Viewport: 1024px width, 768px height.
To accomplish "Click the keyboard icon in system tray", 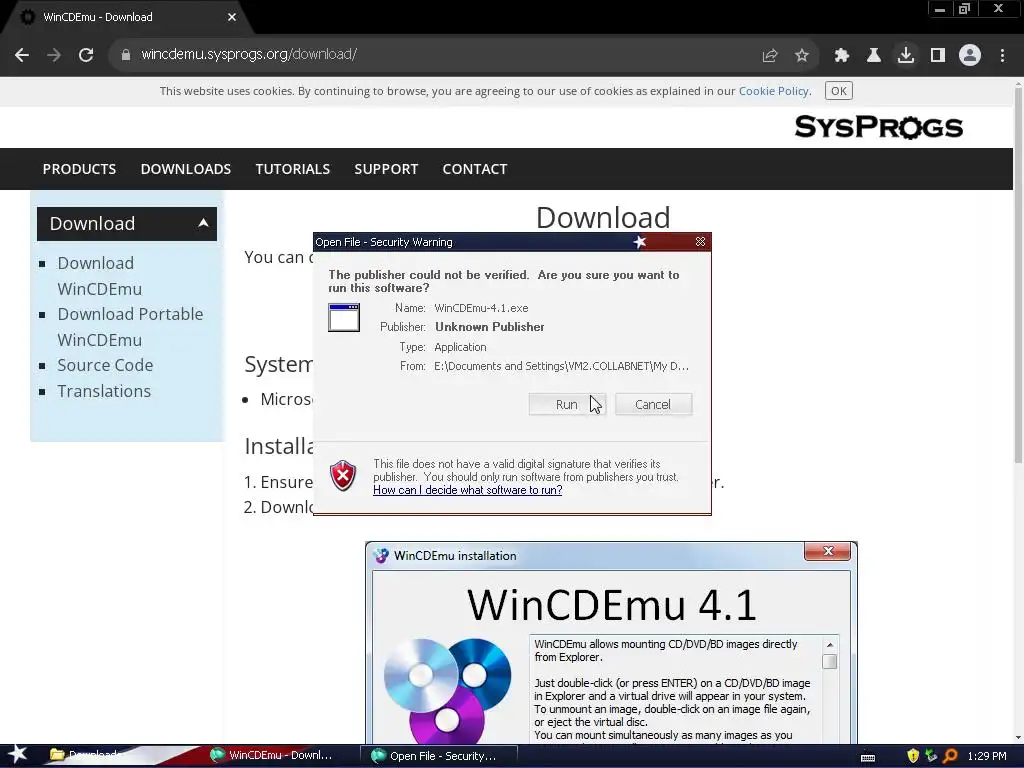I will pos(868,757).
